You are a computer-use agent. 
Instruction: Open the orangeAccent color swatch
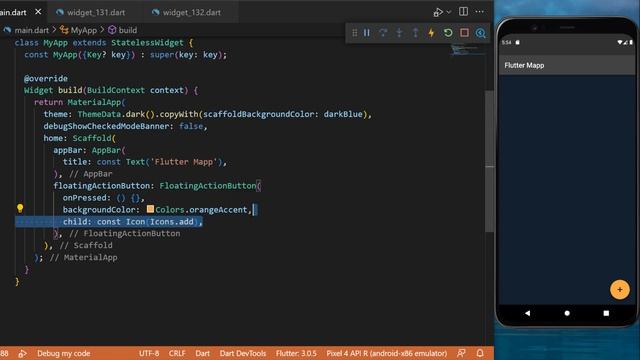point(150,209)
